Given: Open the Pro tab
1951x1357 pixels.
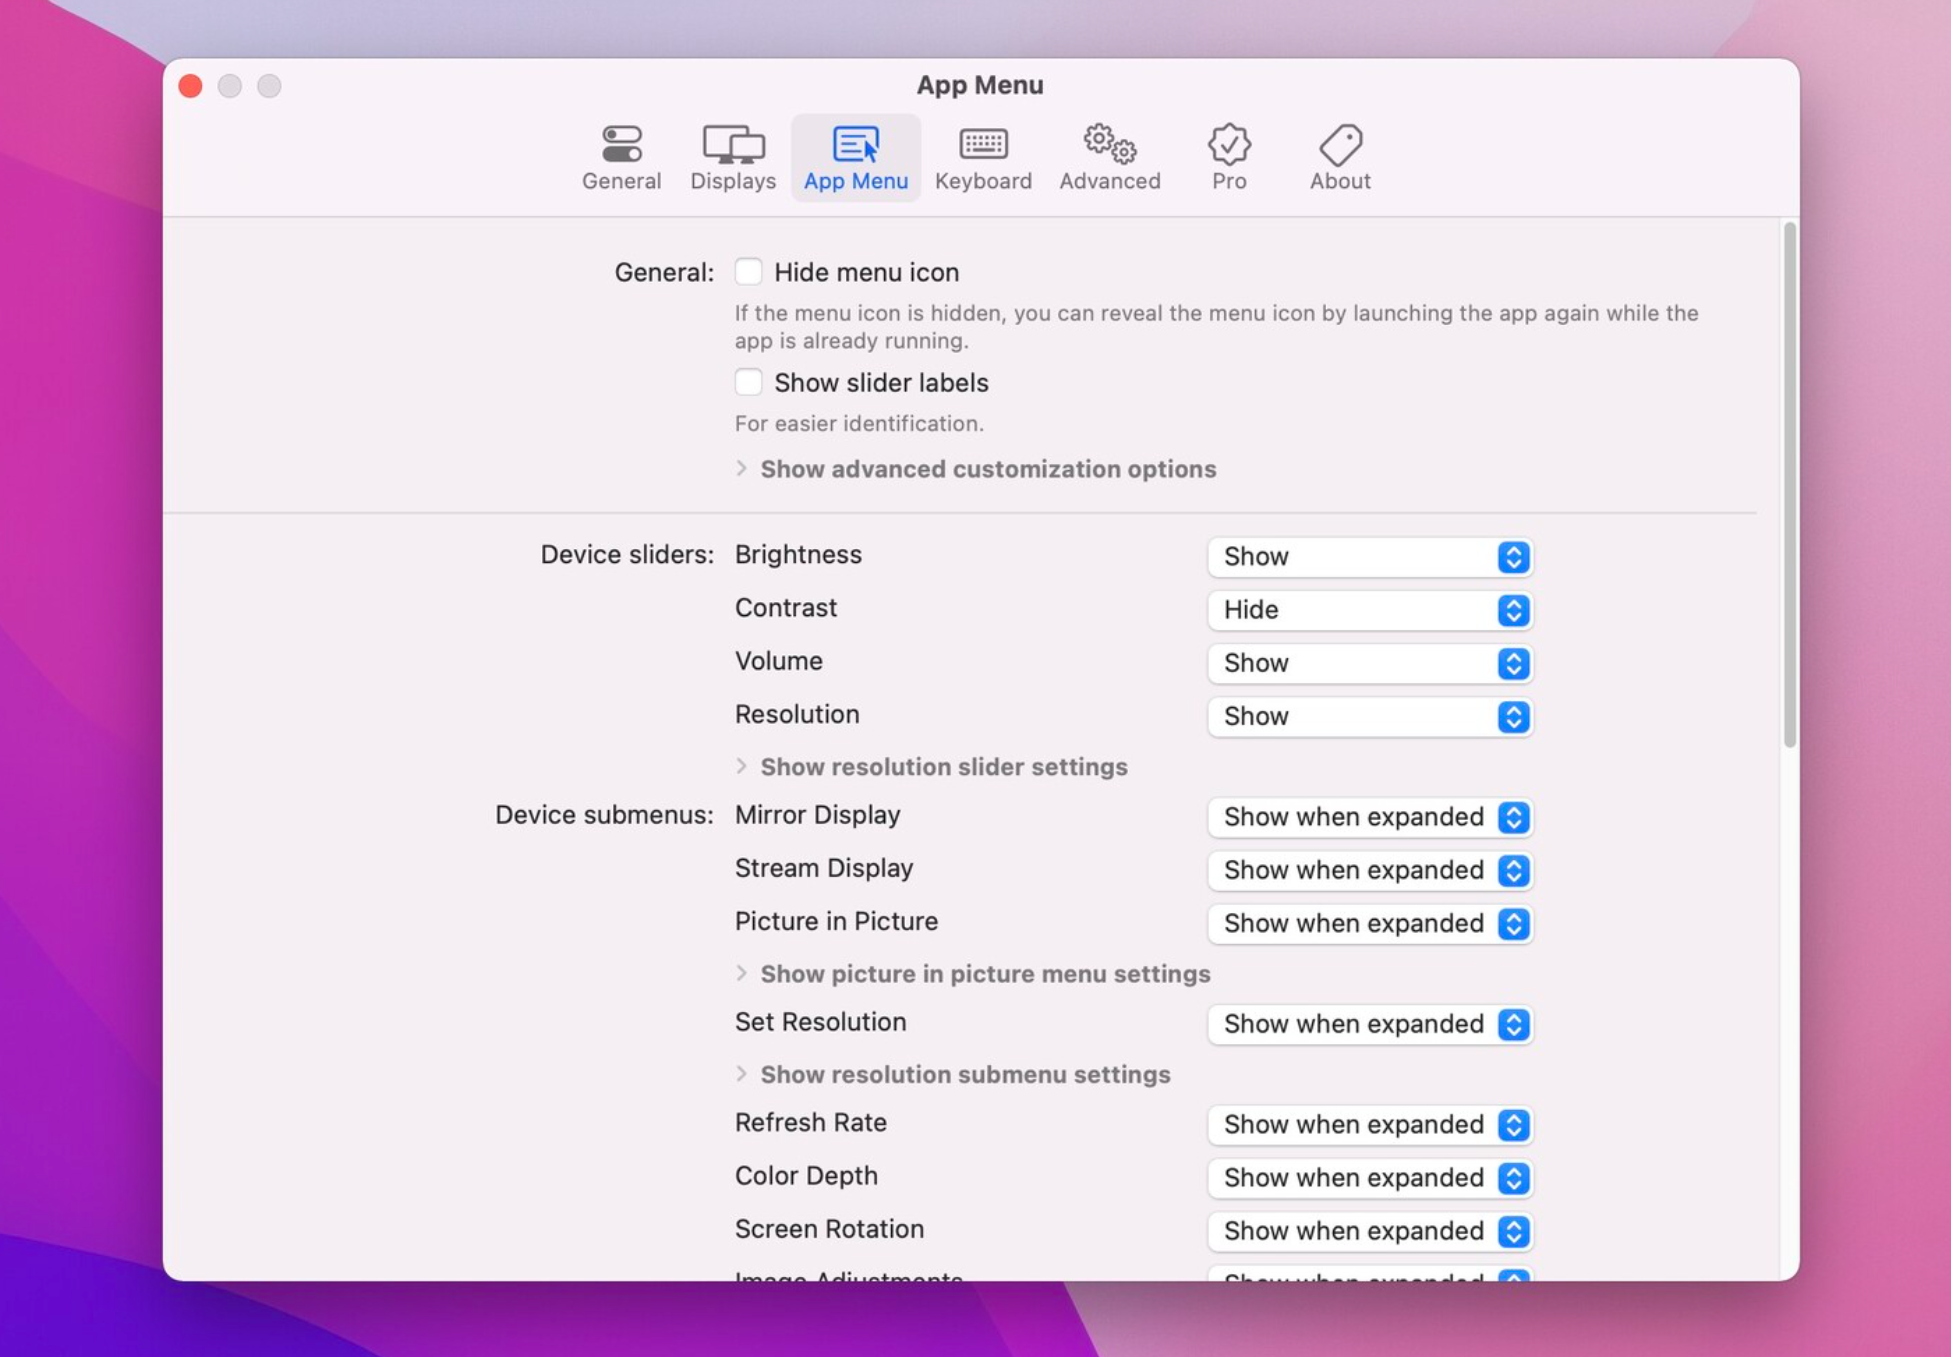Looking at the screenshot, I should point(1228,158).
